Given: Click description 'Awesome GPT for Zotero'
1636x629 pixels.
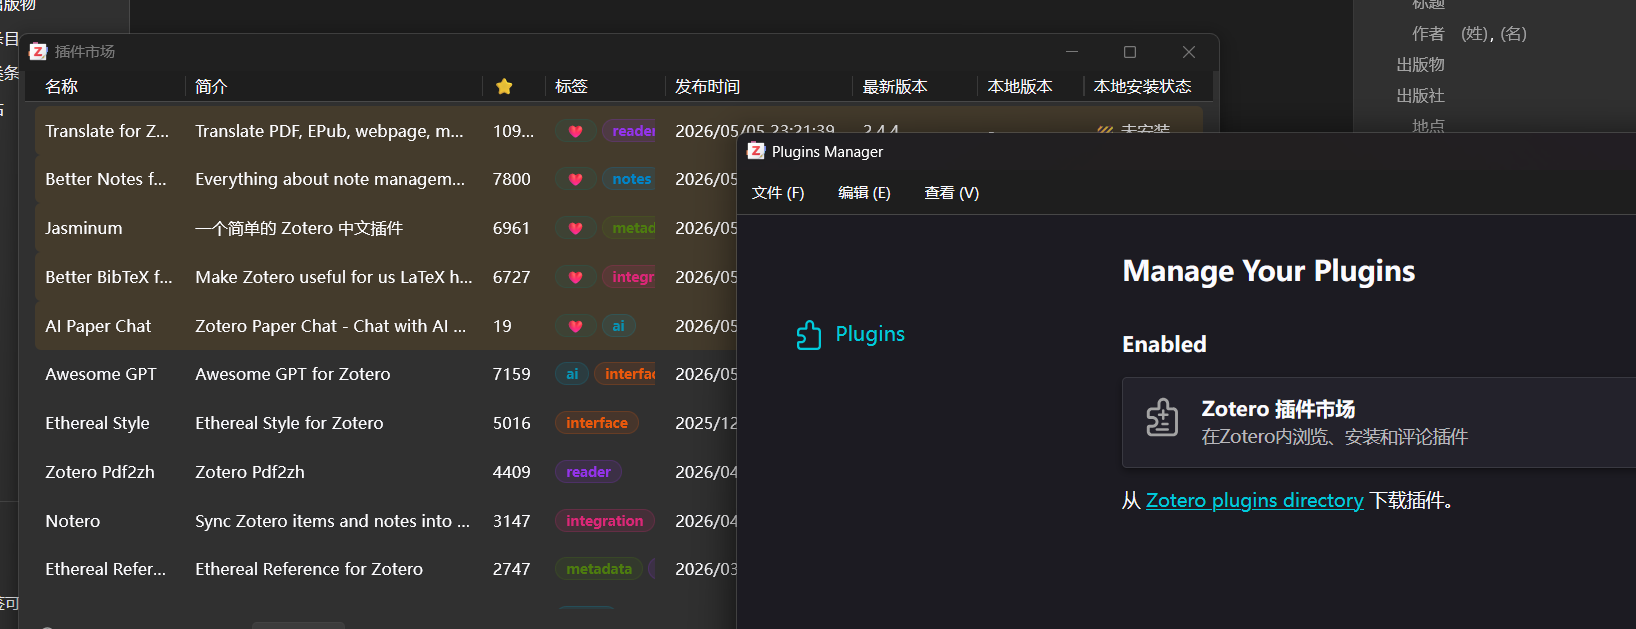Looking at the screenshot, I should tap(293, 374).
